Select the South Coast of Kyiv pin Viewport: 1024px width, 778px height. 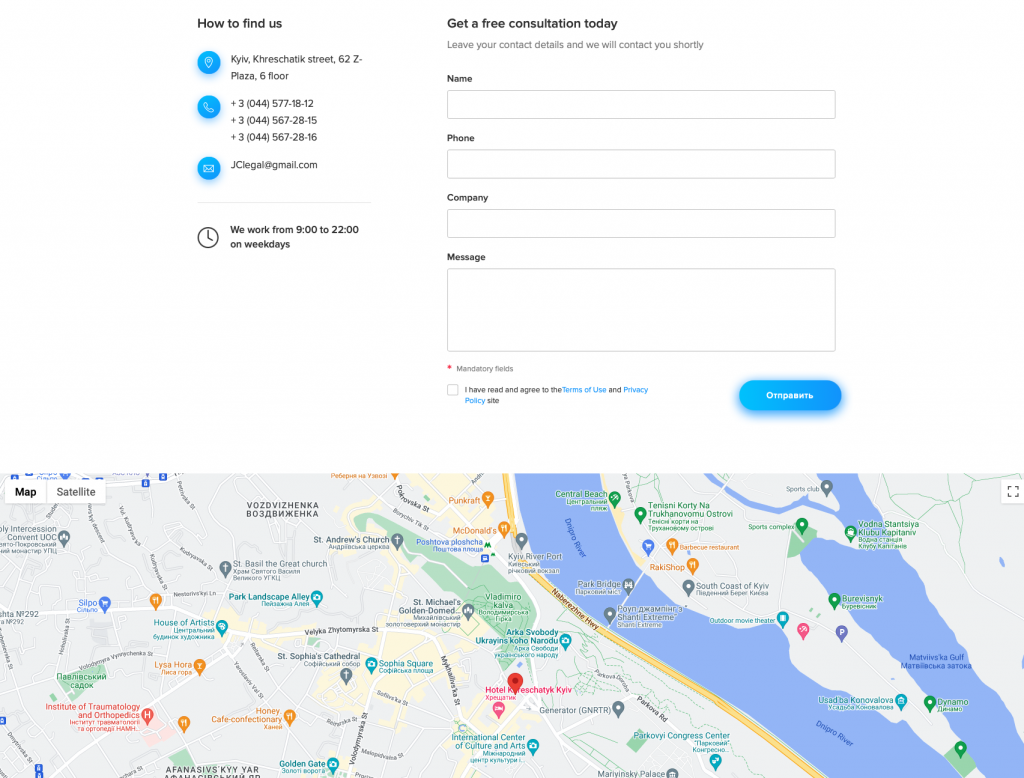click(x=688, y=587)
